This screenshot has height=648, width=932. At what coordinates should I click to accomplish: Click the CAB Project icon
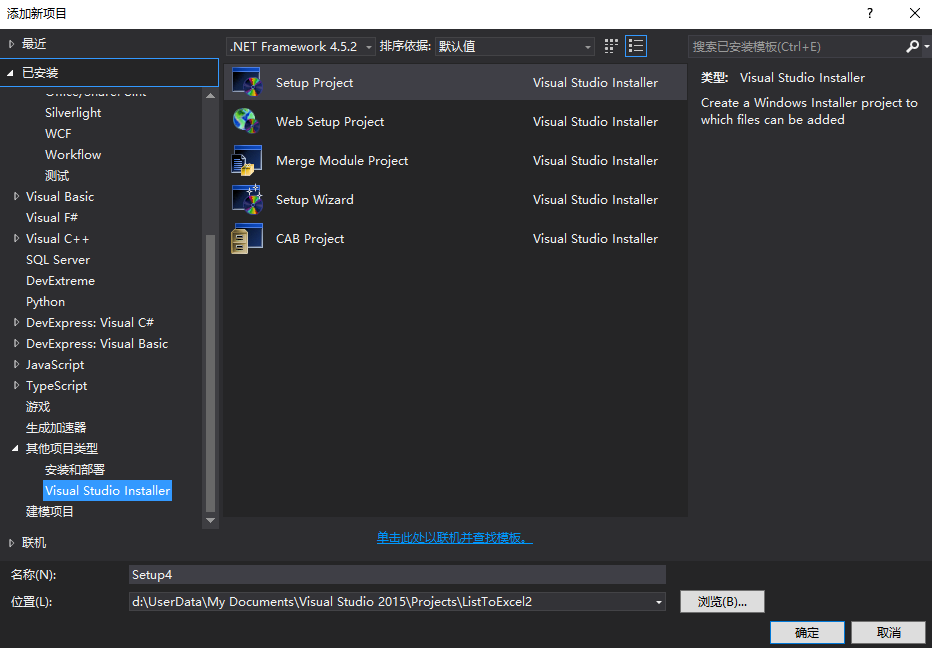point(247,238)
